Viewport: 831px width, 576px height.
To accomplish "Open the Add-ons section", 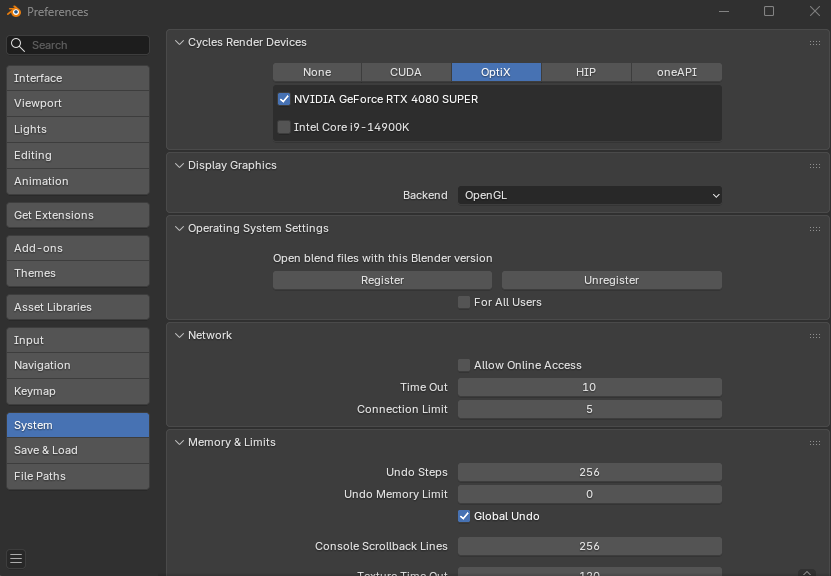I will 78,248.
